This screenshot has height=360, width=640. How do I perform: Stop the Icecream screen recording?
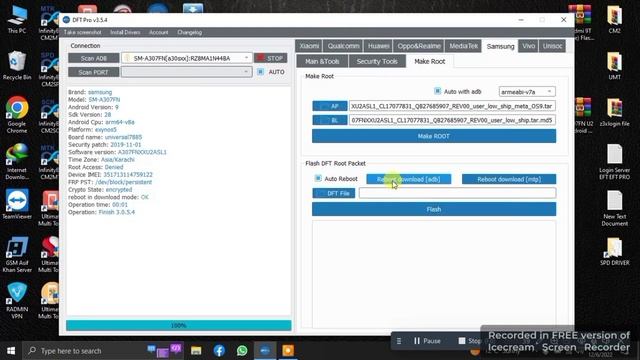469,341
